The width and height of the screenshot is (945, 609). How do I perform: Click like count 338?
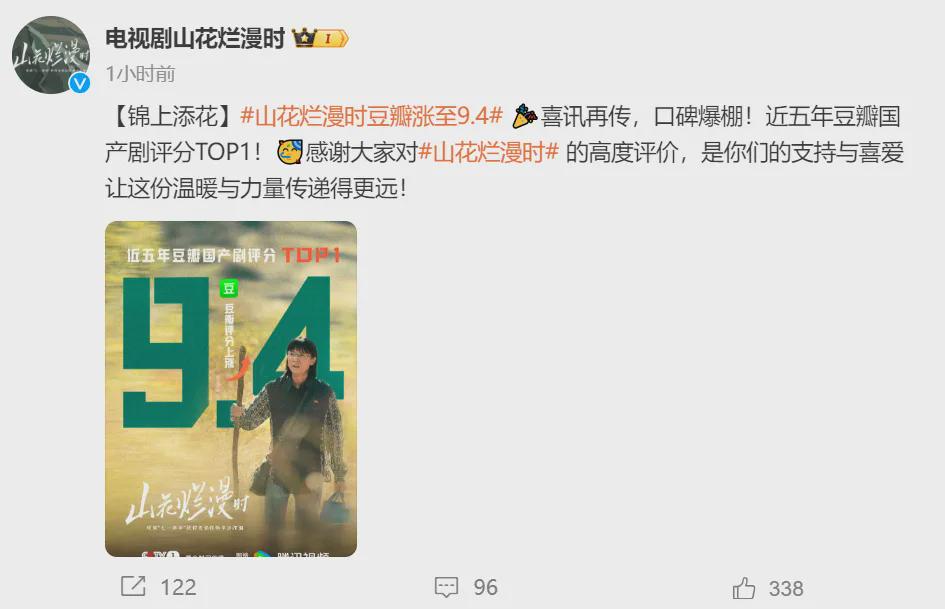click(x=786, y=588)
